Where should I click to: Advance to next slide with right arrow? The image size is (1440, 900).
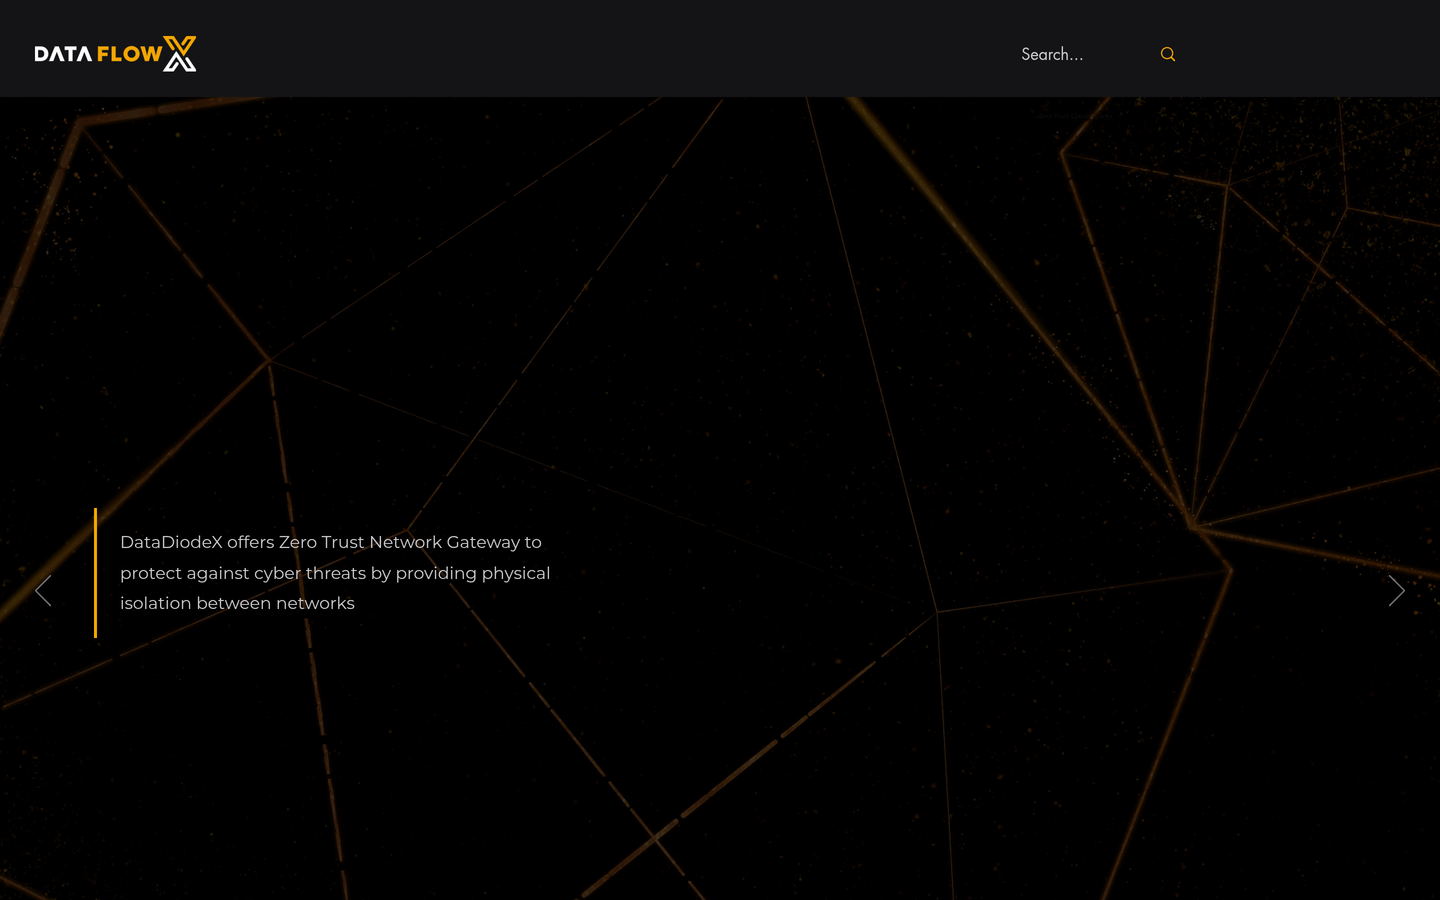1396,591
